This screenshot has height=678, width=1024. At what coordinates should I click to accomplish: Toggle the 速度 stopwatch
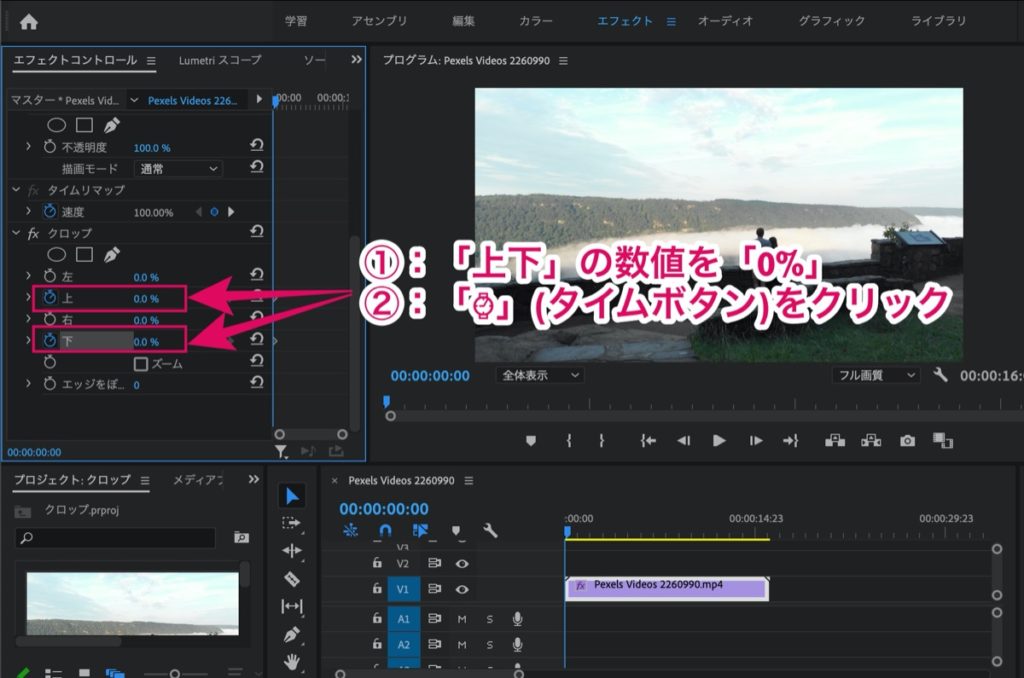click(x=50, y=211)
